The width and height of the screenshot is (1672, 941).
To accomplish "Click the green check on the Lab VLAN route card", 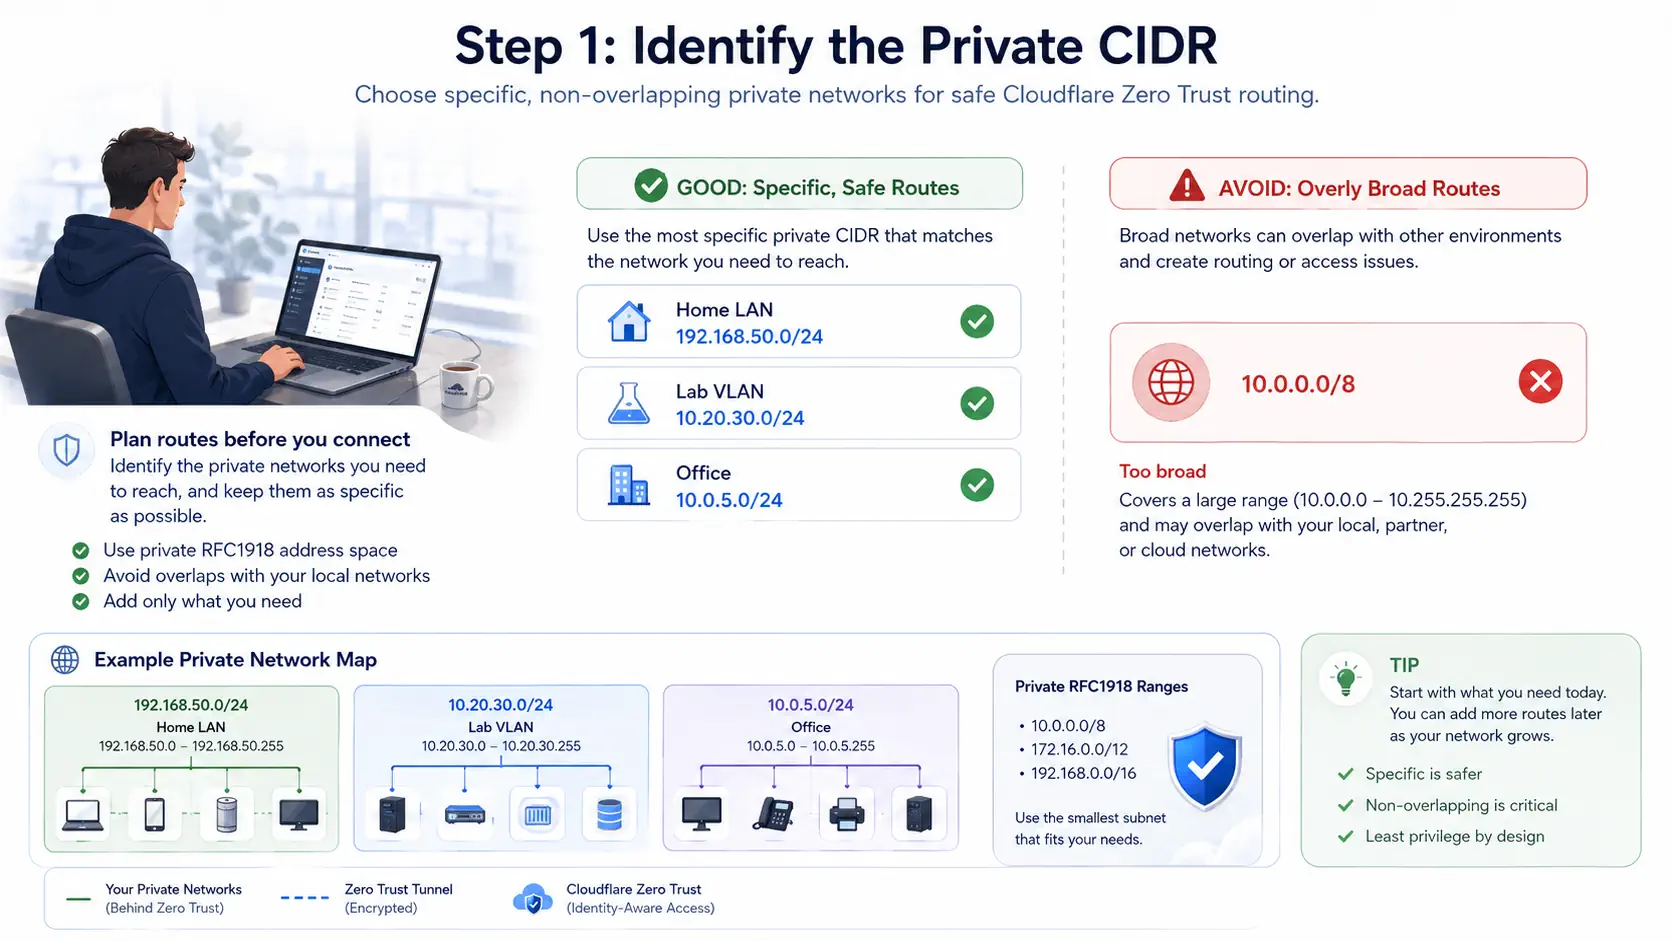I will pos(977,404).
